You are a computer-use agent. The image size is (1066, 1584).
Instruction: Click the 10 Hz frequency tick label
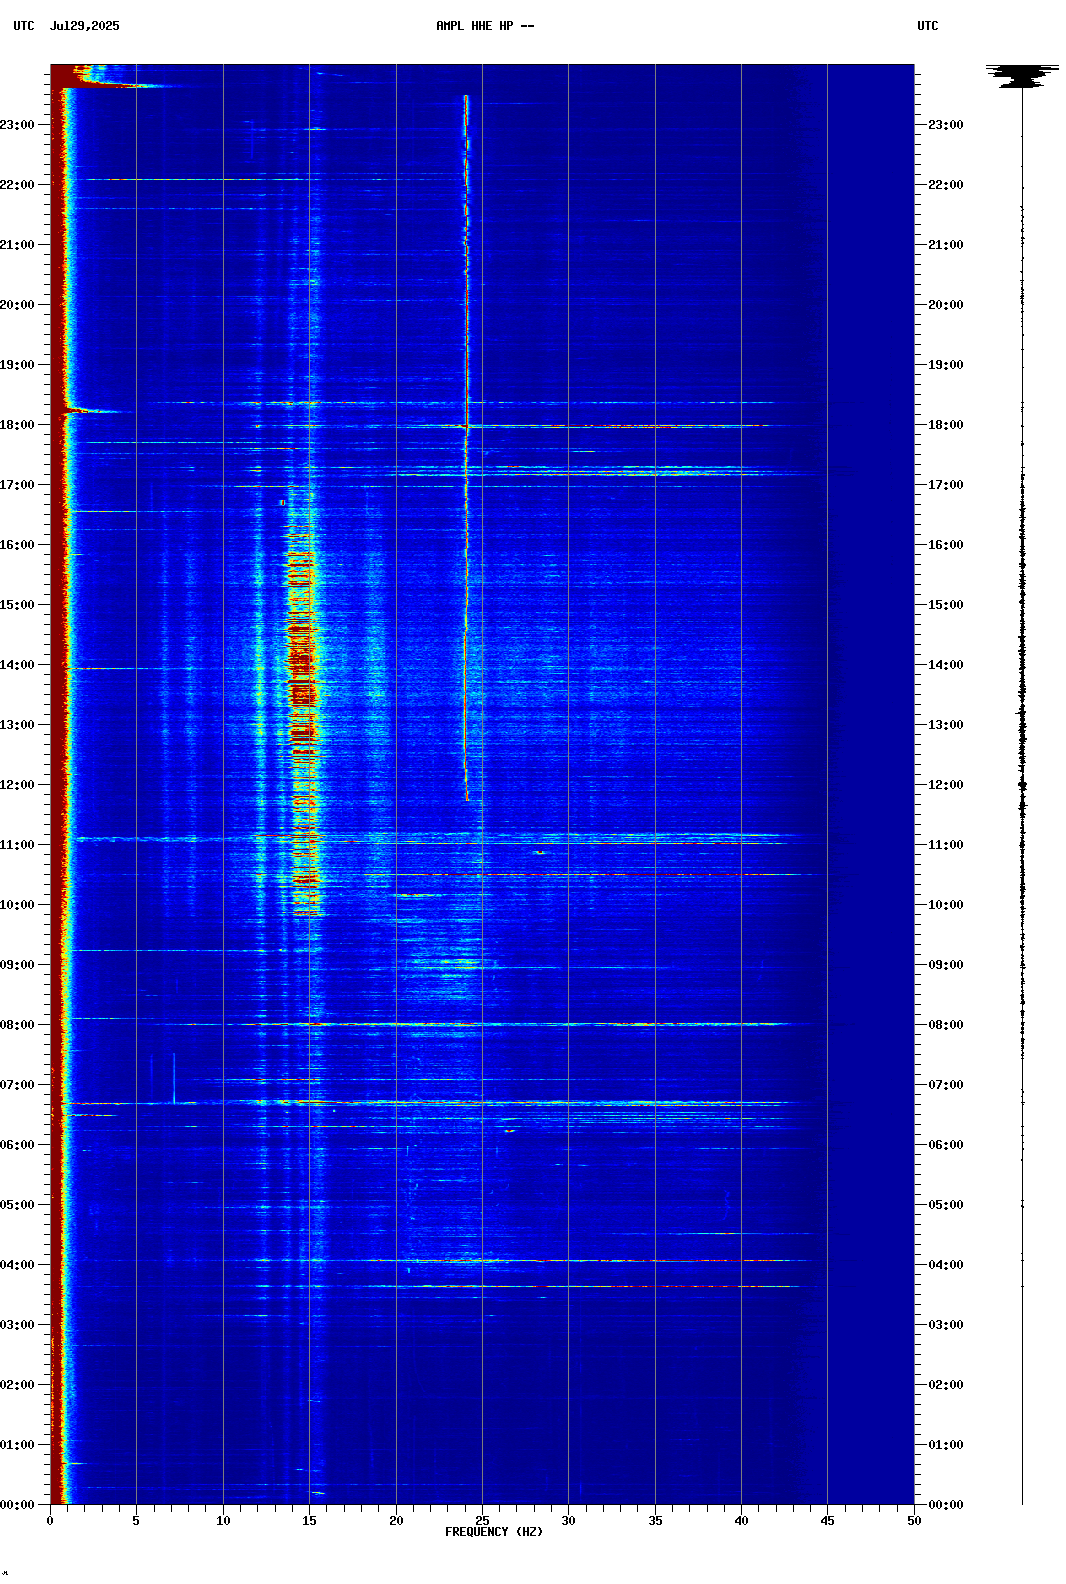point(223,1521)
